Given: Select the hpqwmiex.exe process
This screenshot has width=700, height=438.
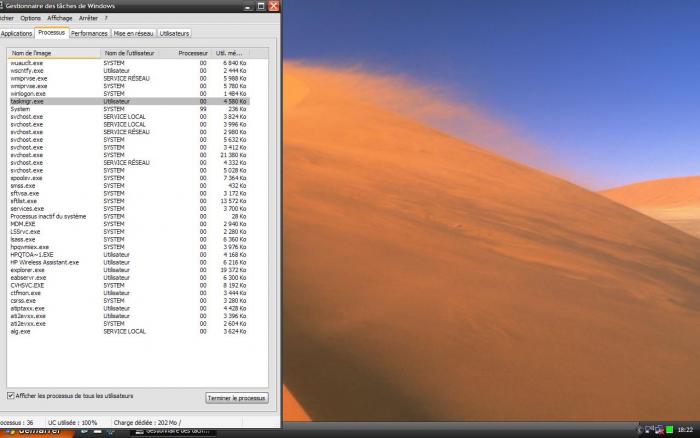Looking at the screenshot, I should pyautogui.click(x=129, y=247).
